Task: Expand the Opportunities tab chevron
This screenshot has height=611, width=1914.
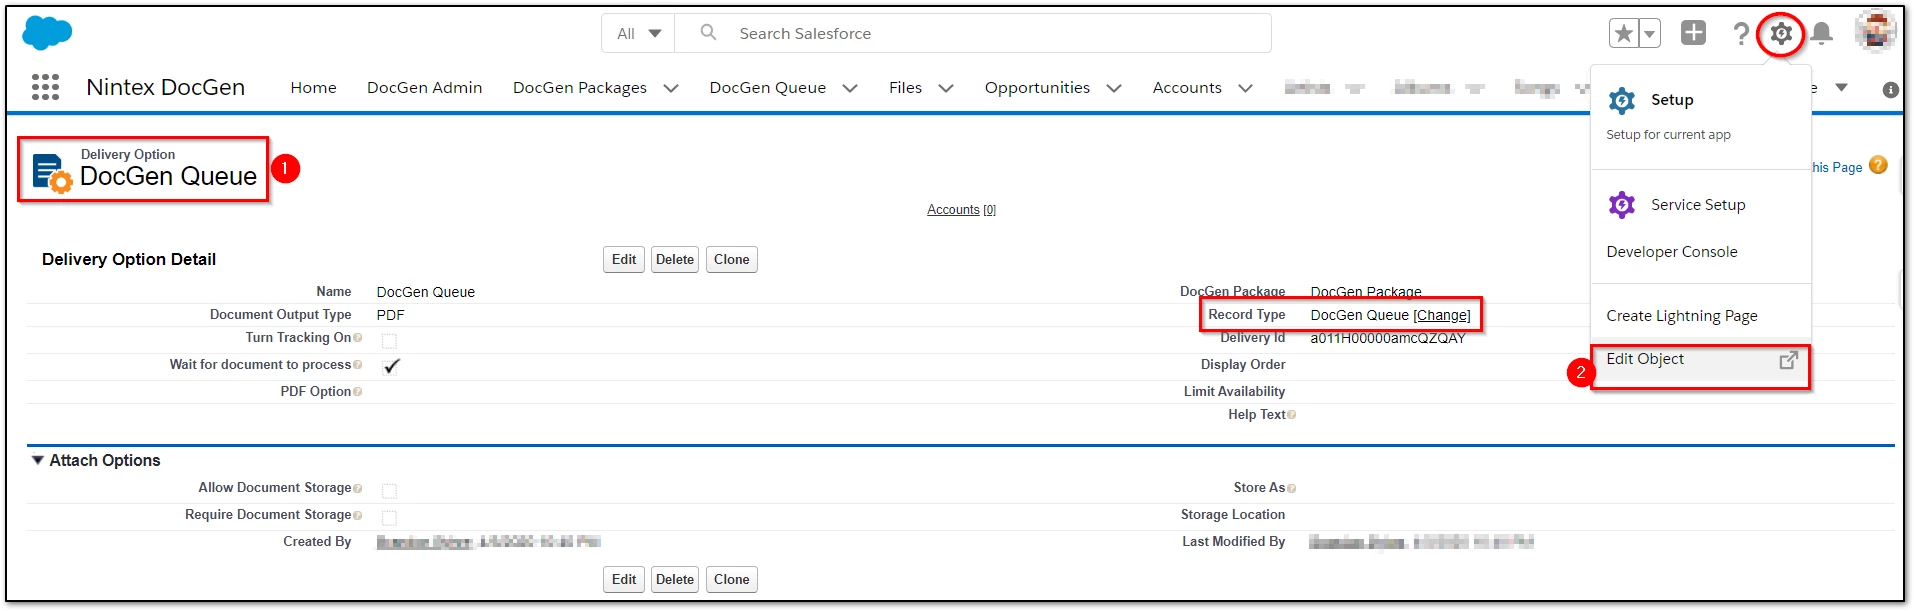Action: (1114, 88)
